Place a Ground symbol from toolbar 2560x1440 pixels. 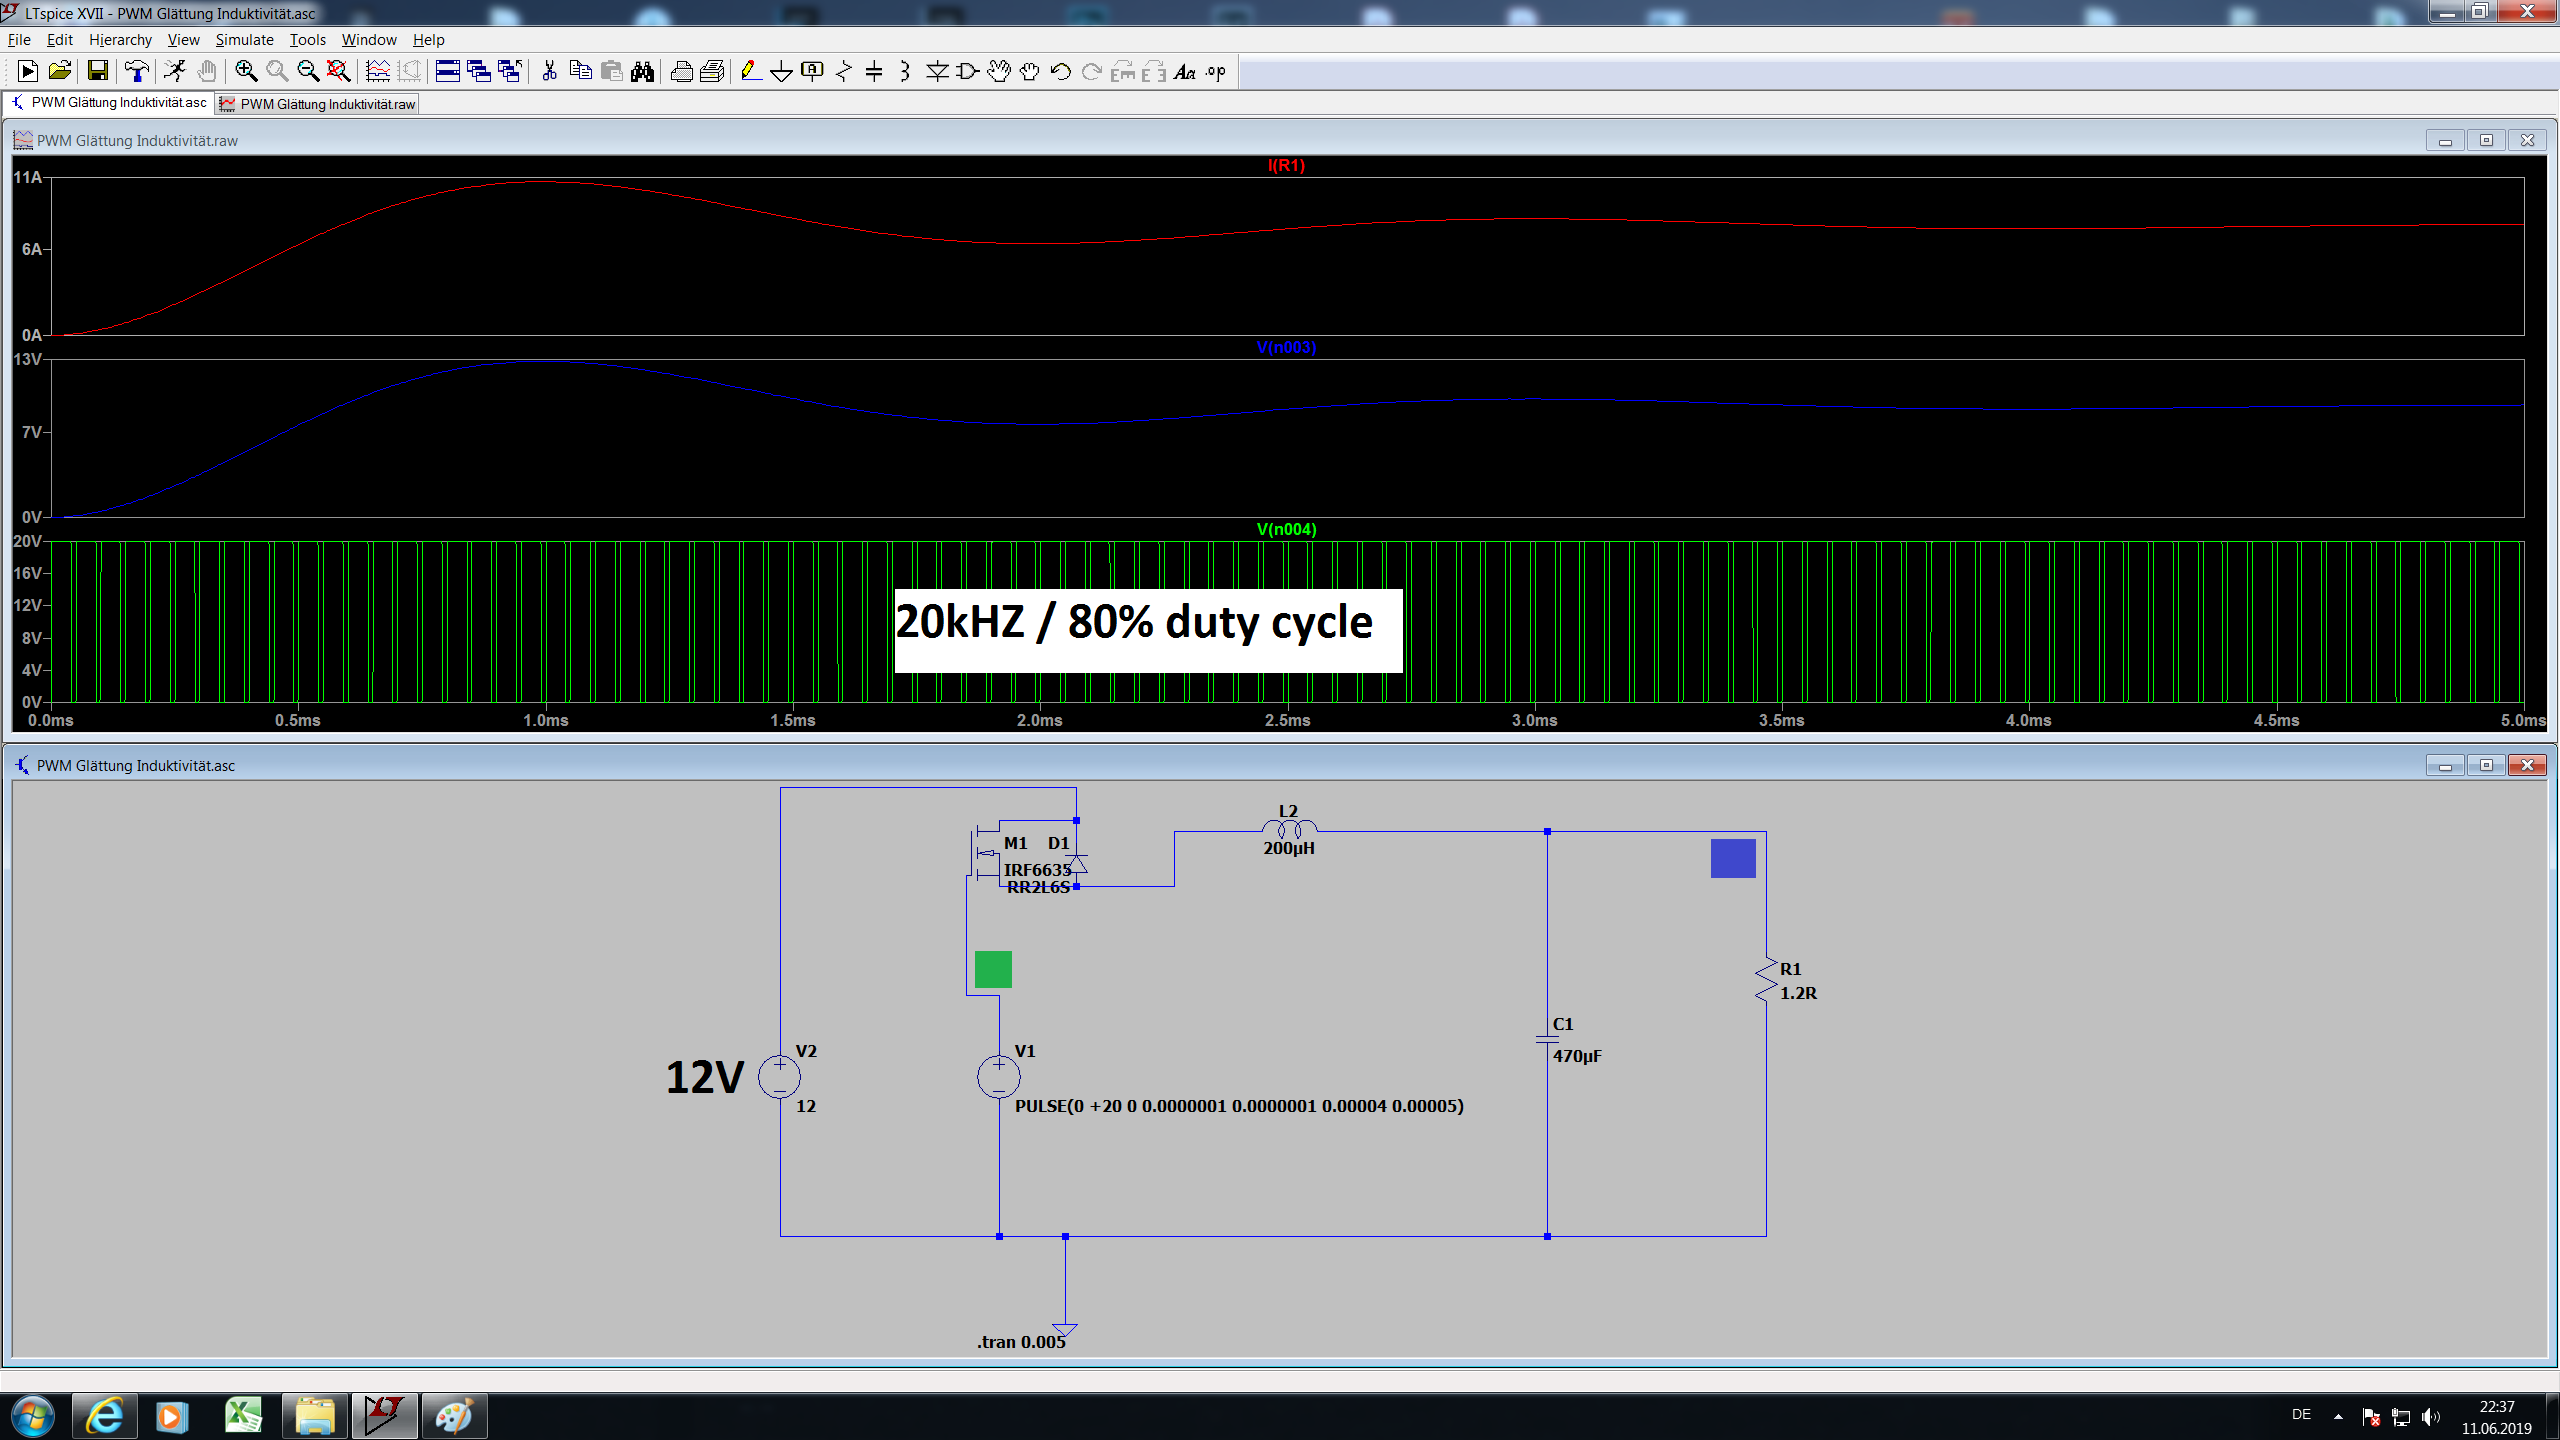point(782,71)
